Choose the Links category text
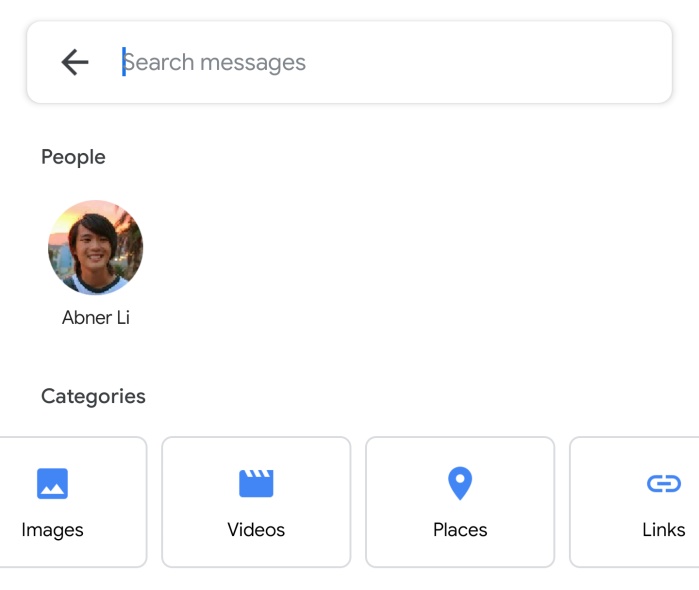The height and width of the screenshot is (590, 699). tap(663, 530)
